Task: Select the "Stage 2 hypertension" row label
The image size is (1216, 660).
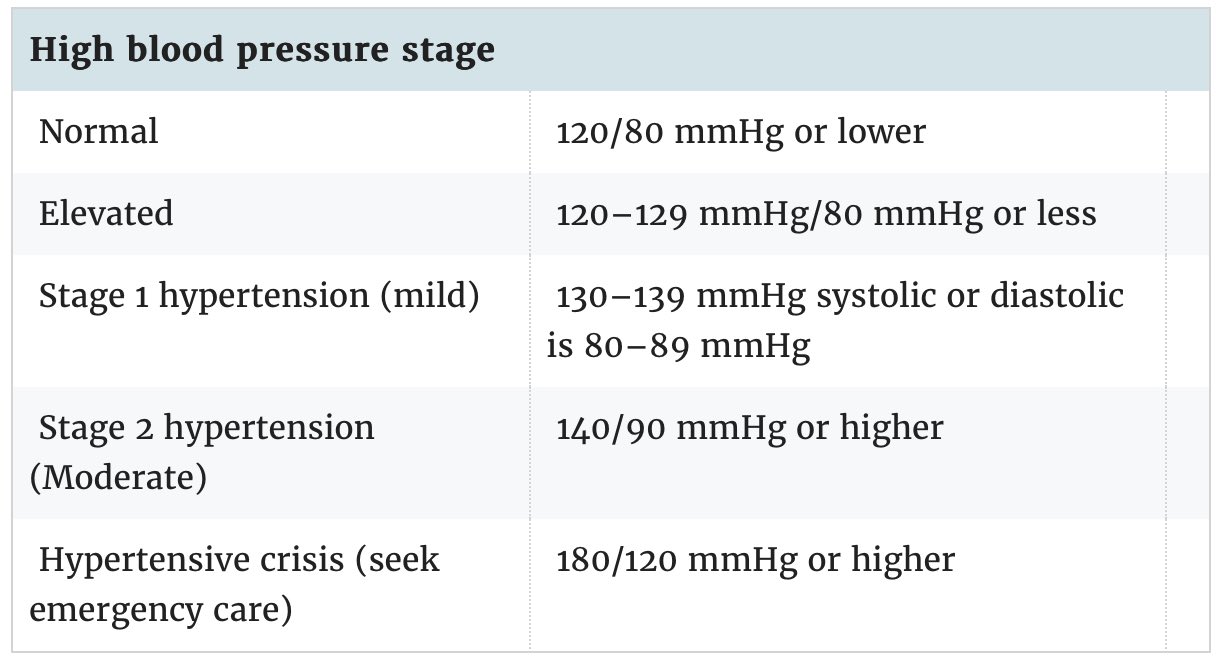Action: pos(206,428)
